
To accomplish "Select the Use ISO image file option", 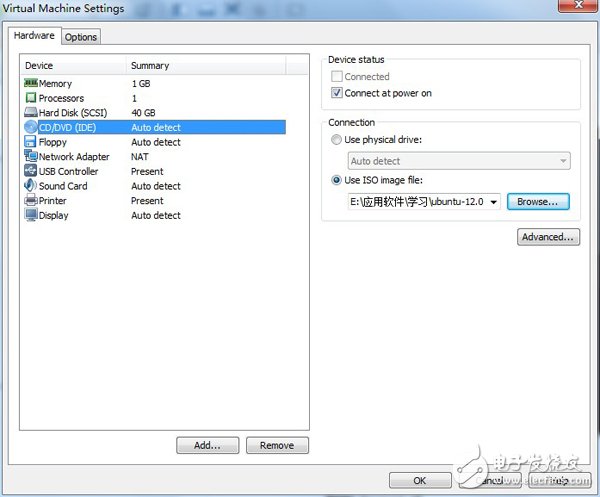I will point(336,180).
